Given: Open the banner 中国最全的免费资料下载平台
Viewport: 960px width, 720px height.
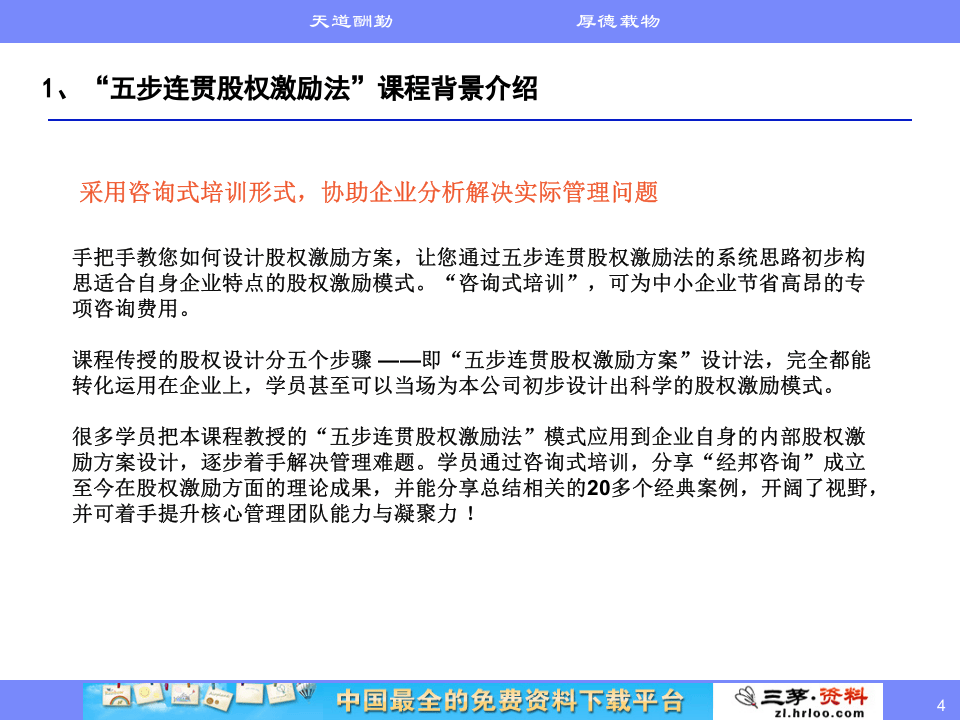Looking at the screenshot, I should point(509,700).
